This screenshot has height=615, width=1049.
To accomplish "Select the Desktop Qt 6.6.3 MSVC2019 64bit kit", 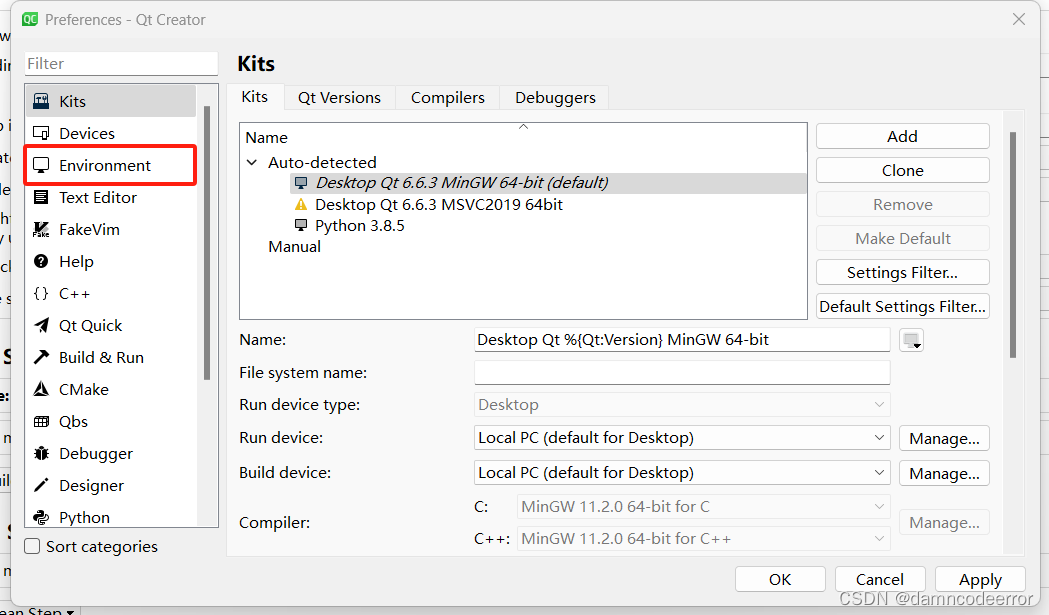I will point(438,205).
